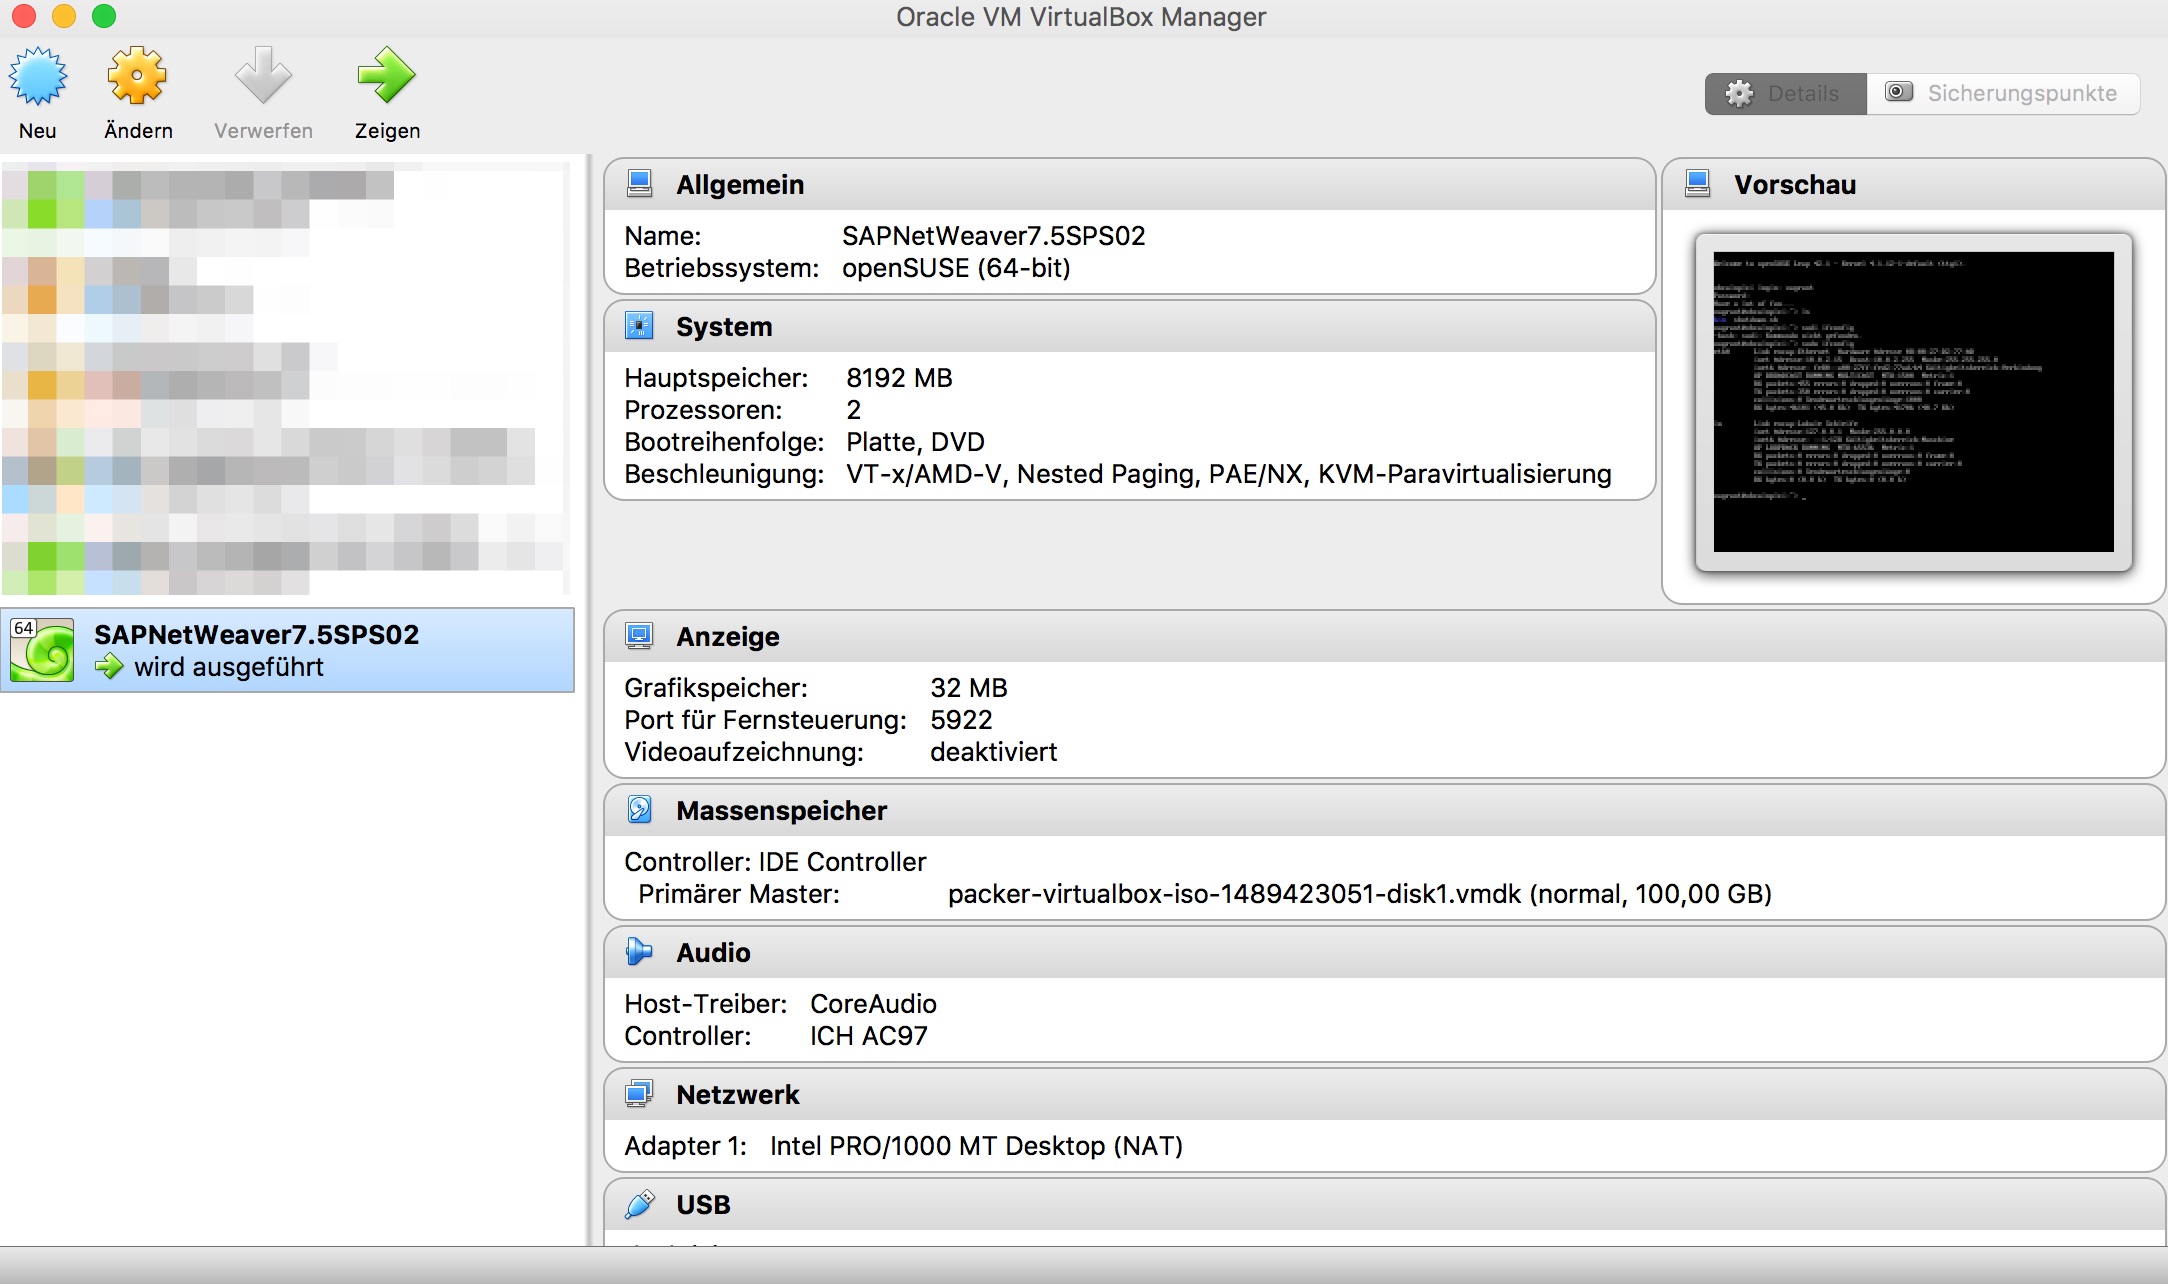Click the Oracle VM VirtualBox Manager title
The image size is (2168, 1284).
point(1081,17)
